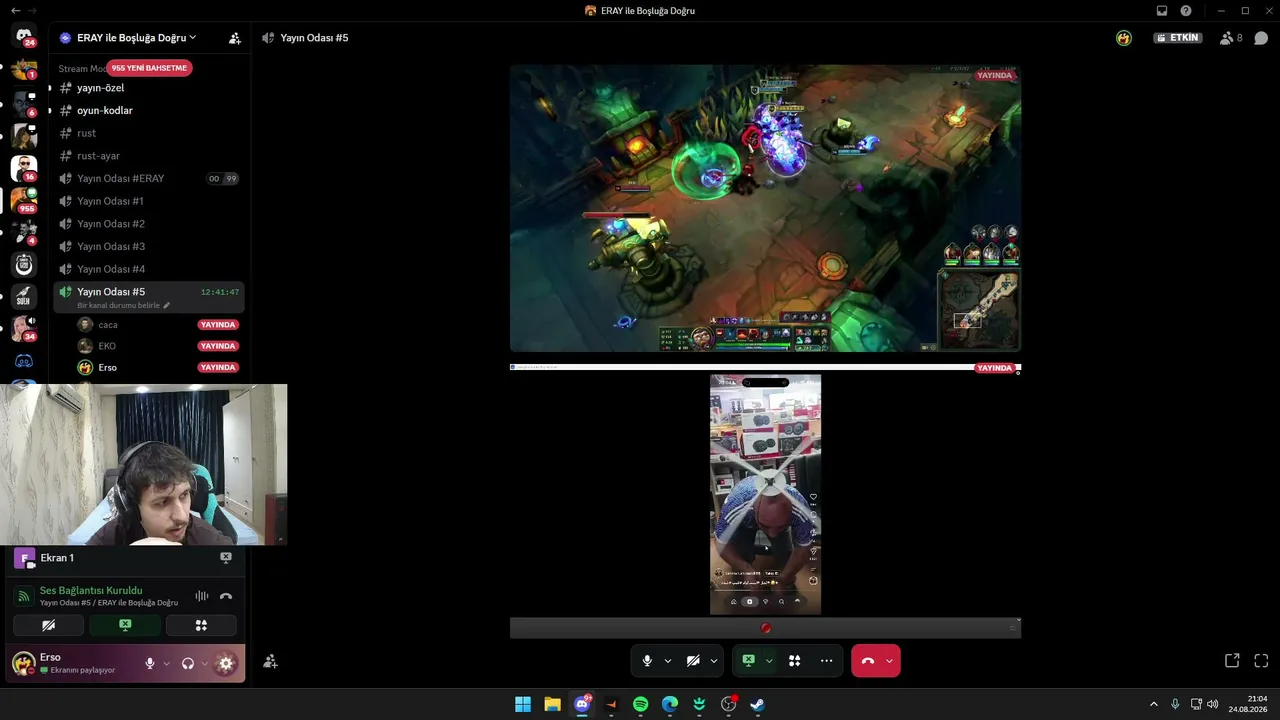Join voice channel Yayın Odası #3

click(x=148, y=247)
